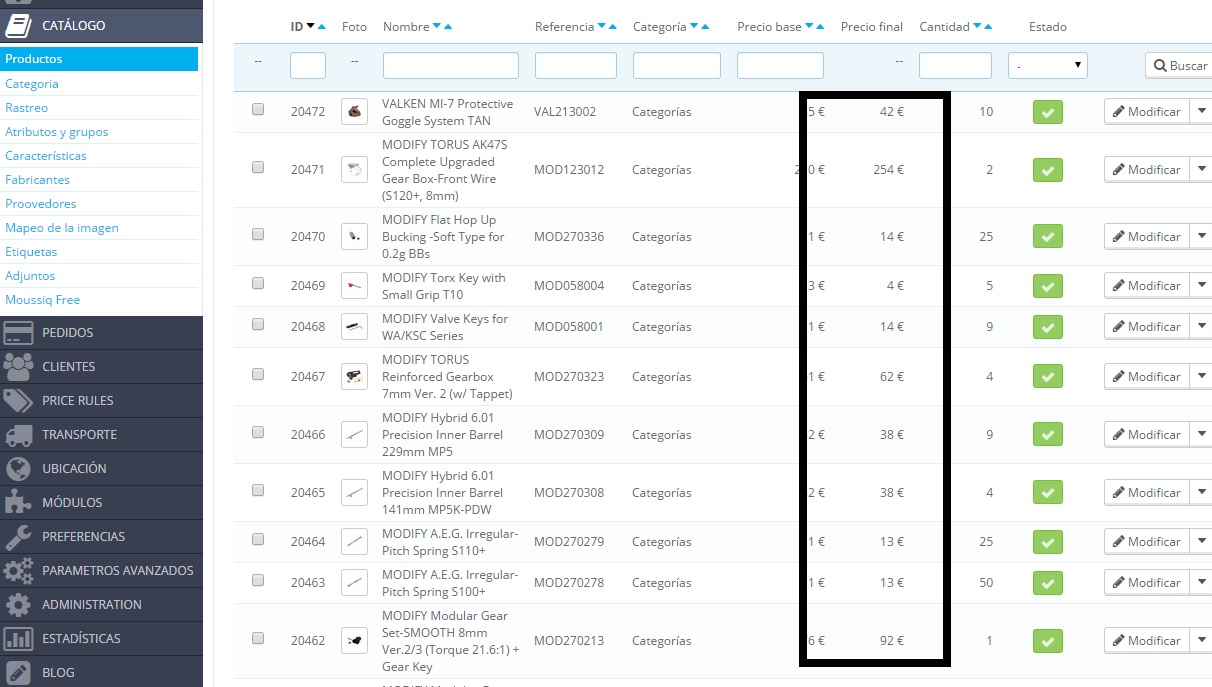Click the Preferencias wrench icon
Viewport: 1212px width, 687px height.
(x=19, y=537)
